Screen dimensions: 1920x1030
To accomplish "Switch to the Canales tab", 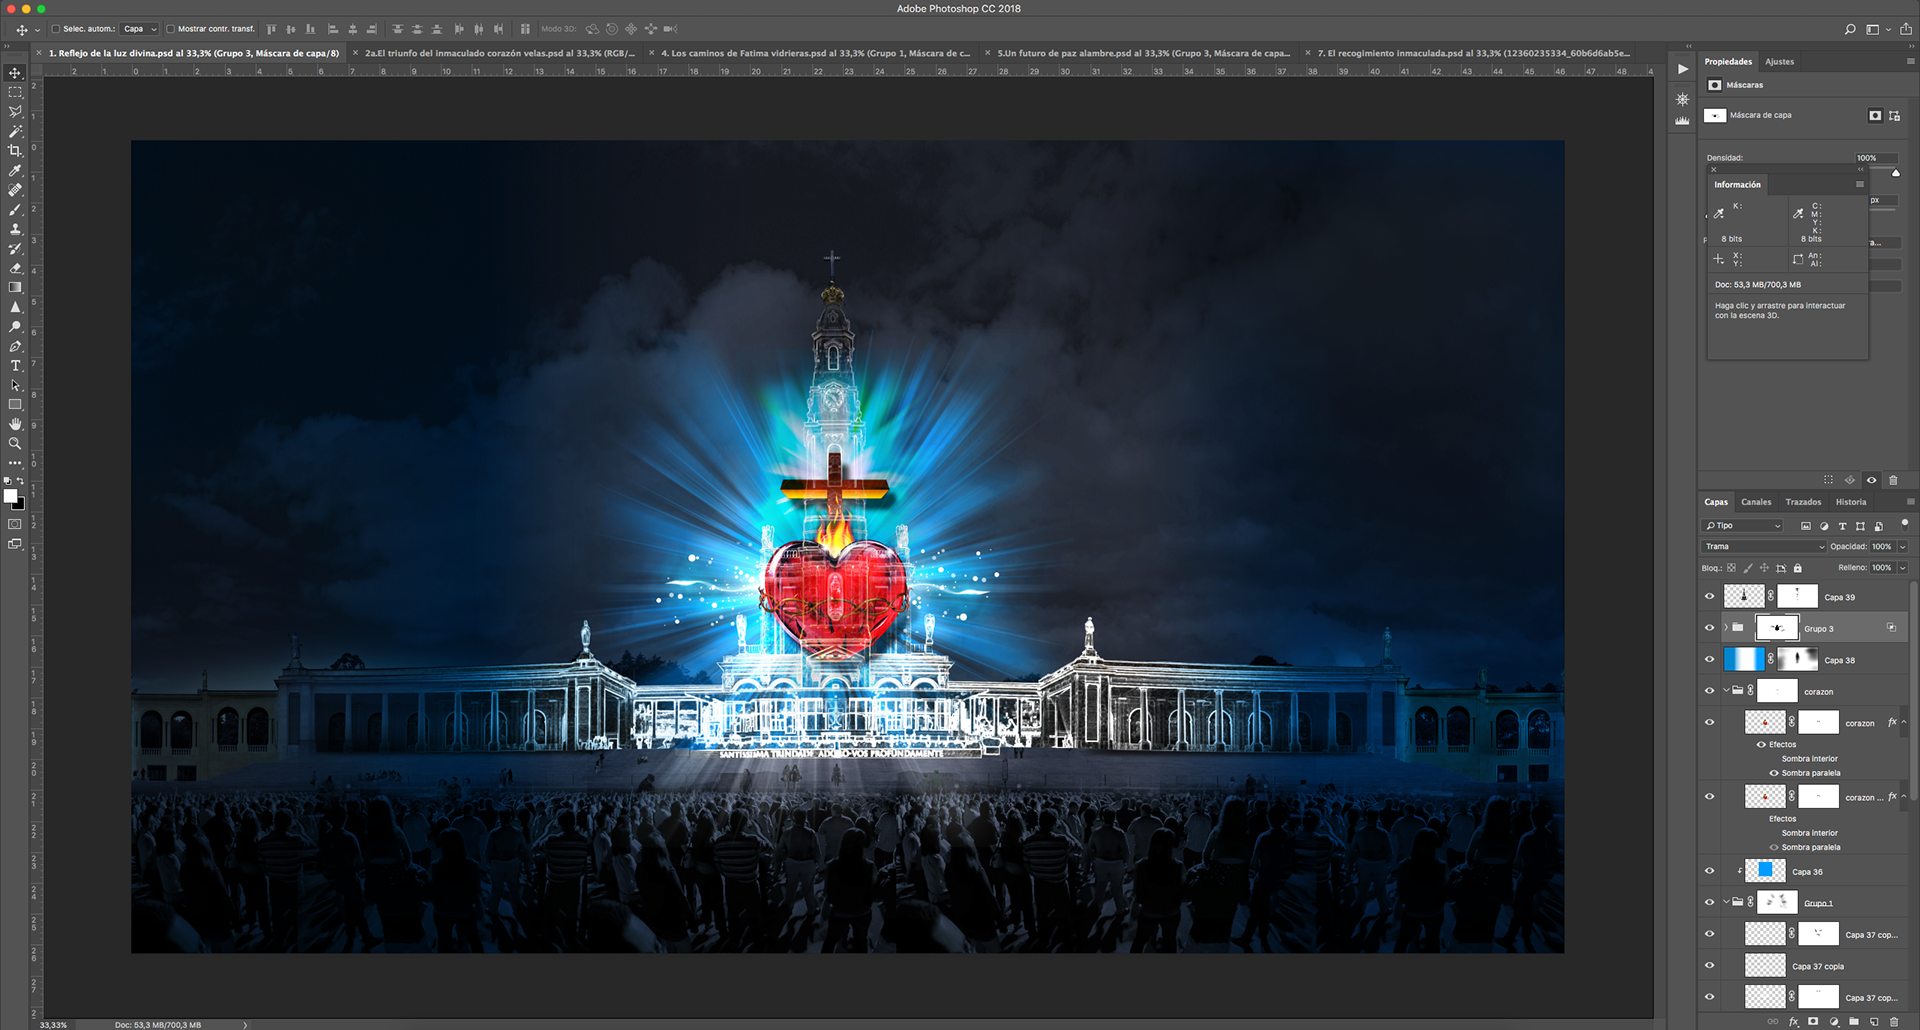I will [x=1756, y=502].
